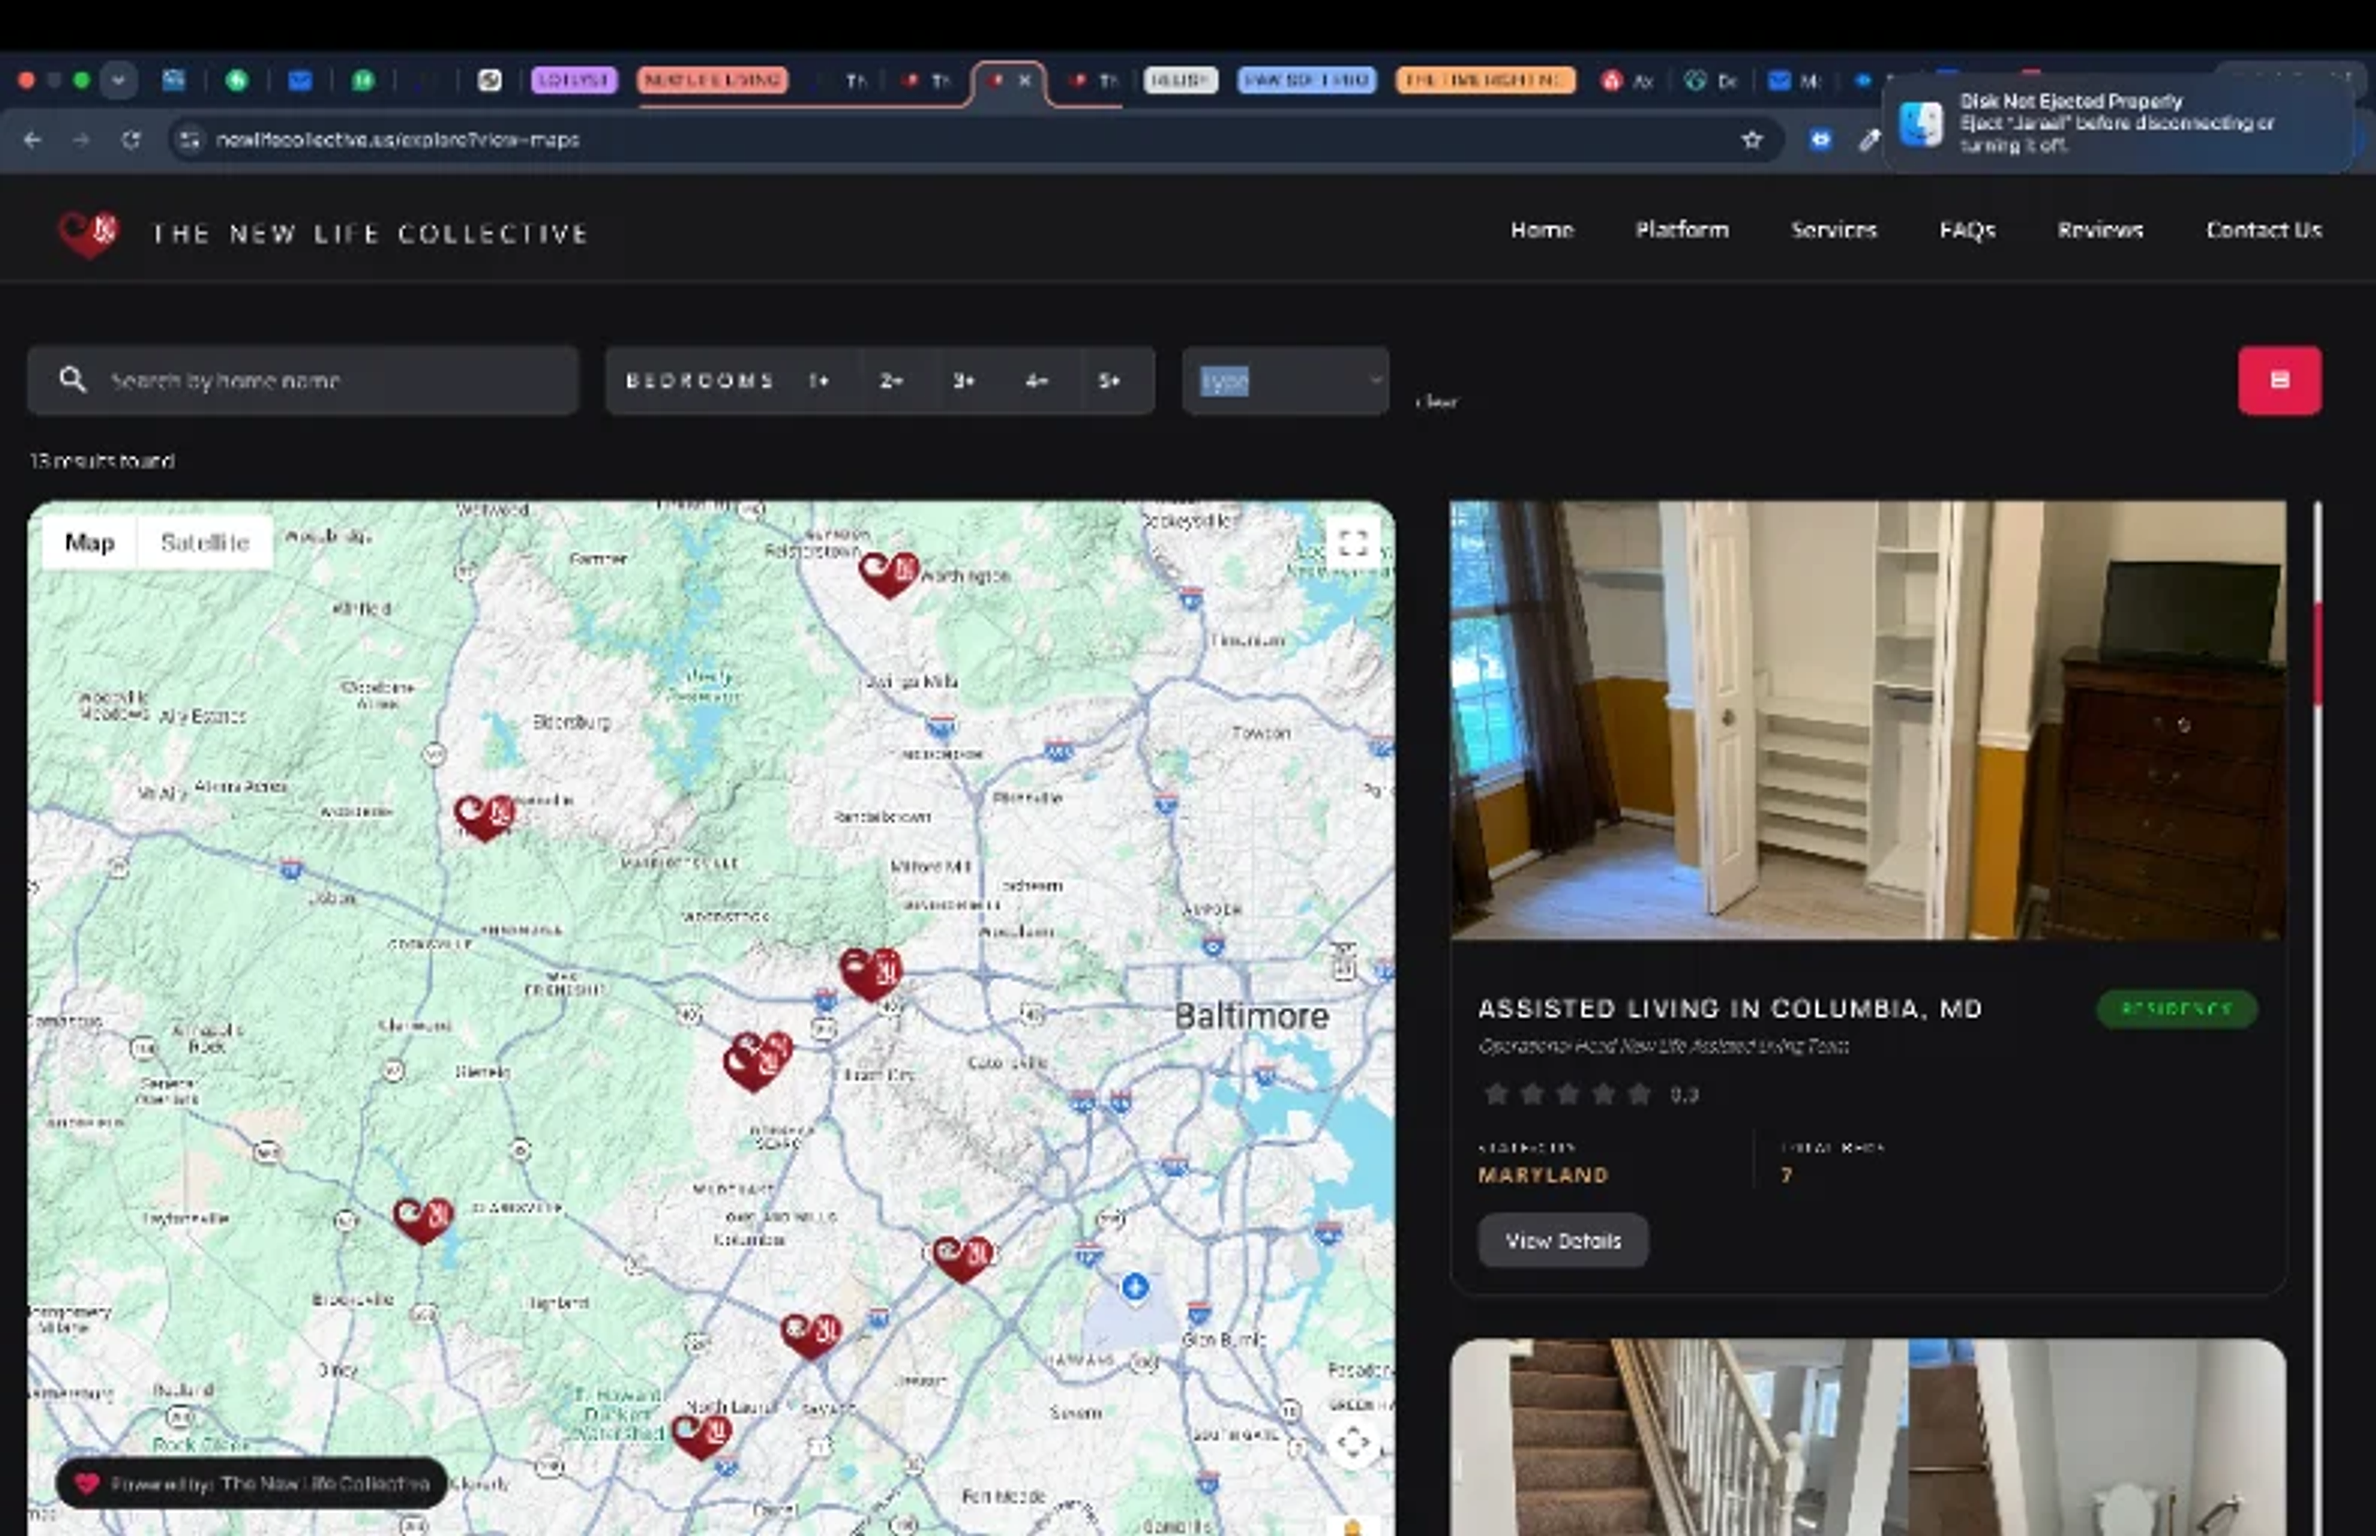Click the eyedropper extension icon
Viewport: 2376px width, 1536px height.
(1869, 140)
